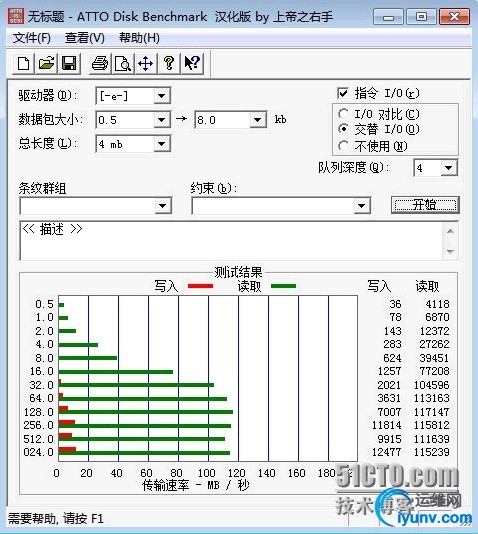Open the 查看(V) menu

coord(85,38)
